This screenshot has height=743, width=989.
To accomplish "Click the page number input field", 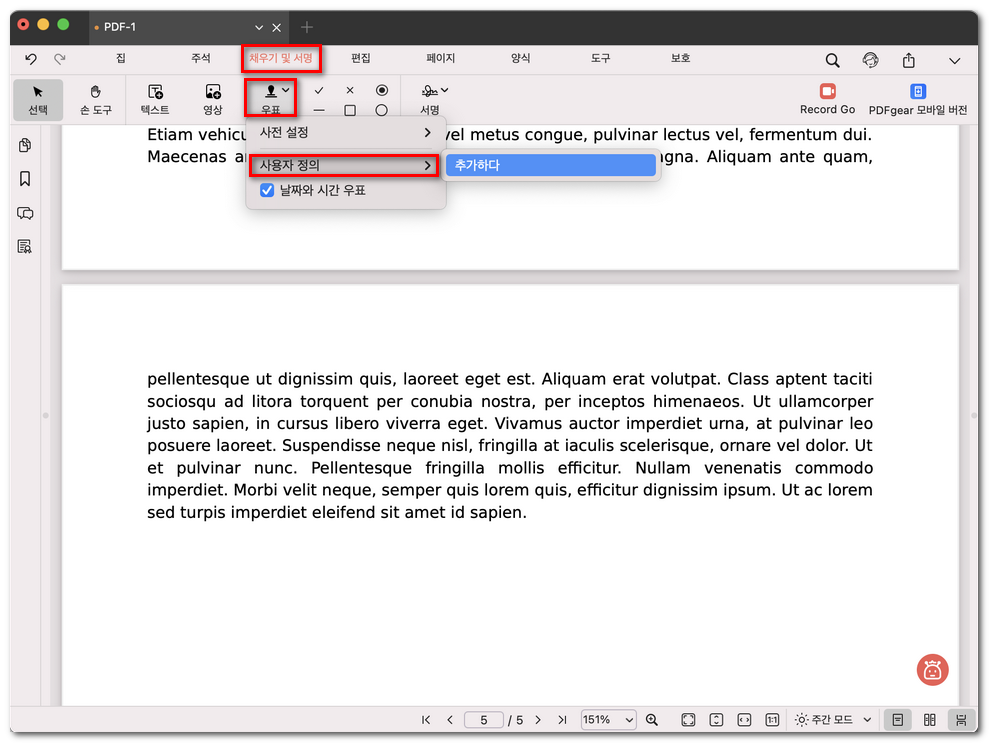I will pyautogui.click(x=484, y=720).
